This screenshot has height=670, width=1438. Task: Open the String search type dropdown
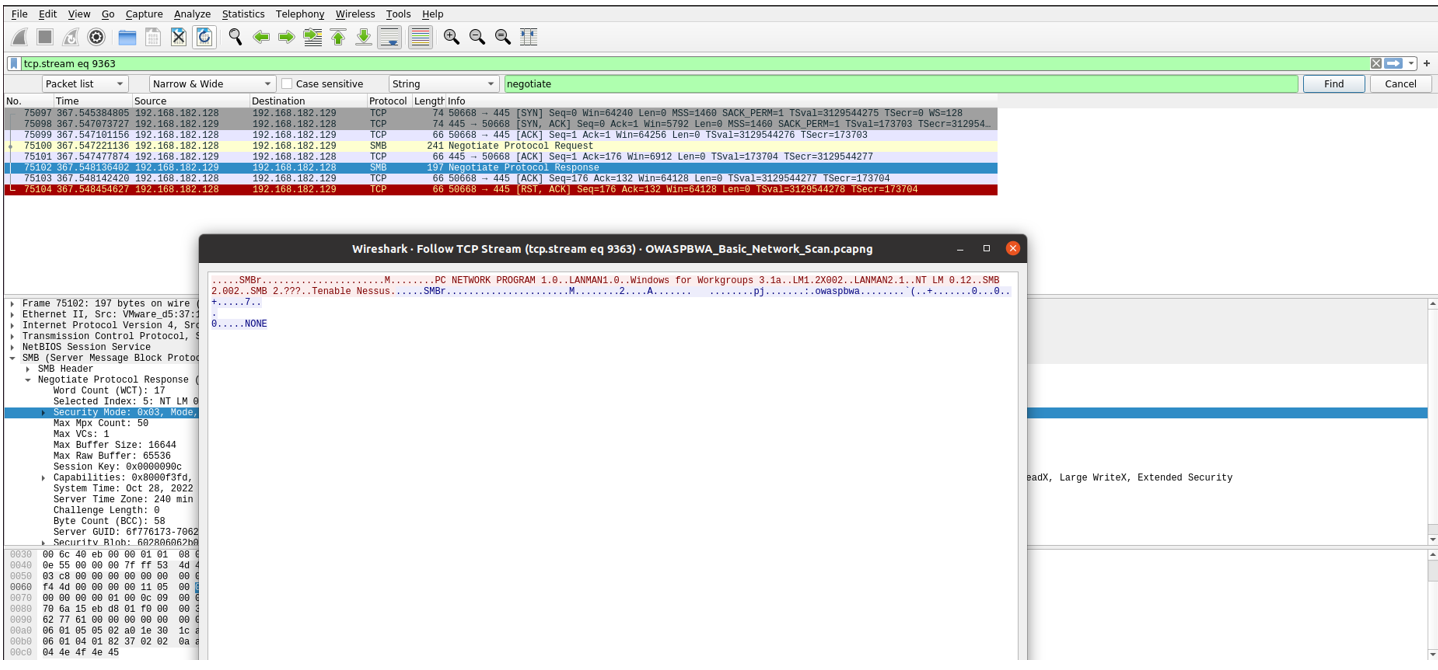pos(443,84)
